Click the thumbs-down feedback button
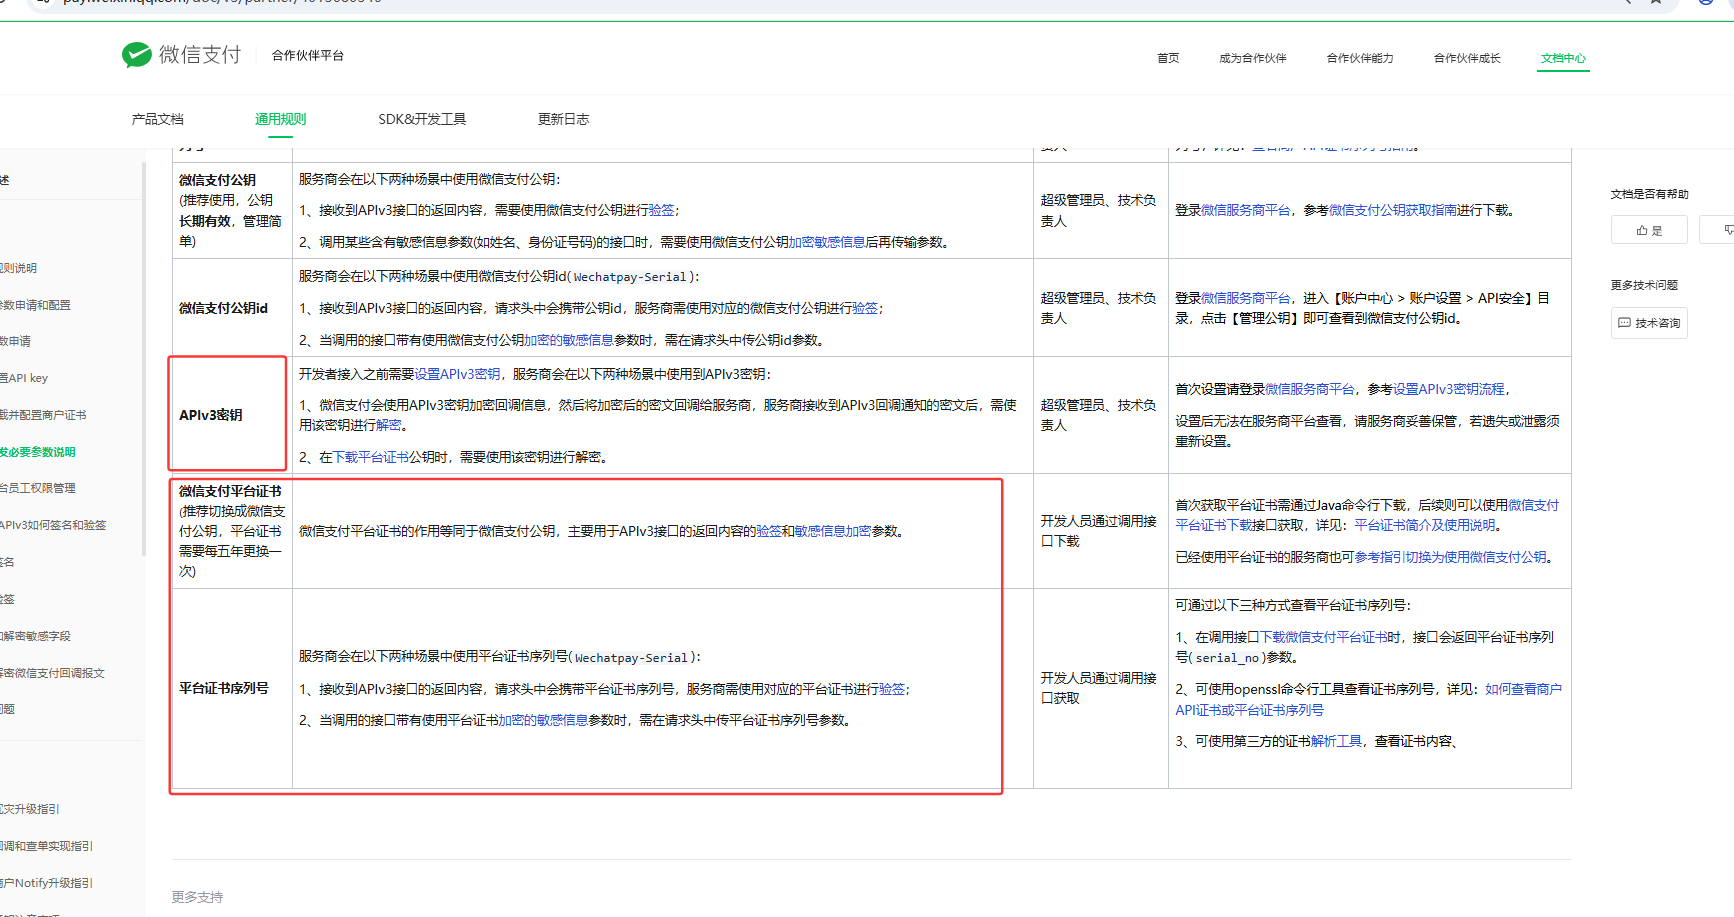Viewport: 1734px width, 917px height. click(x=1718, y=230)
